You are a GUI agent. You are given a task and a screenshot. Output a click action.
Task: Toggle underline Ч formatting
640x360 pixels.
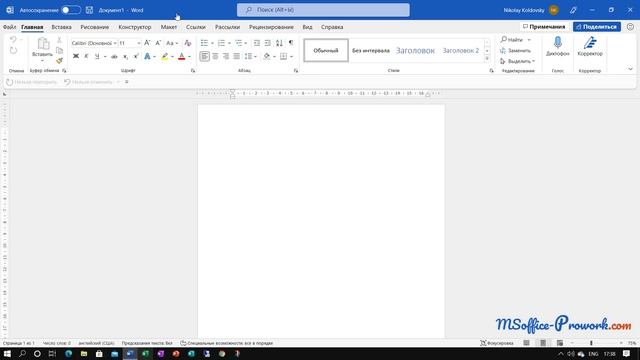97,56
